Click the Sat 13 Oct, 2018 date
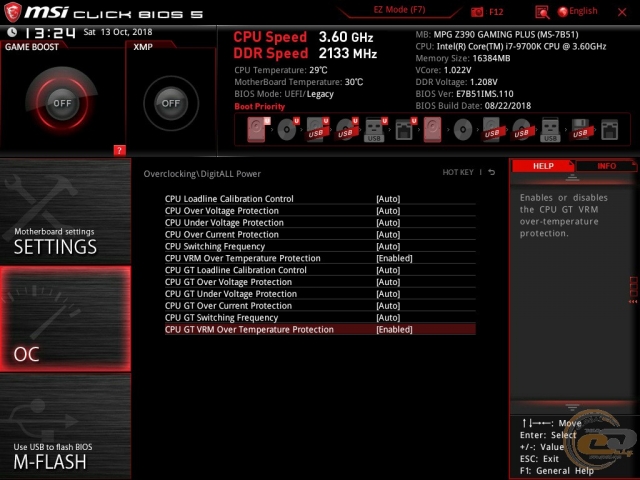The width and height of the screenshot is (640, 480). coord(118,32)
